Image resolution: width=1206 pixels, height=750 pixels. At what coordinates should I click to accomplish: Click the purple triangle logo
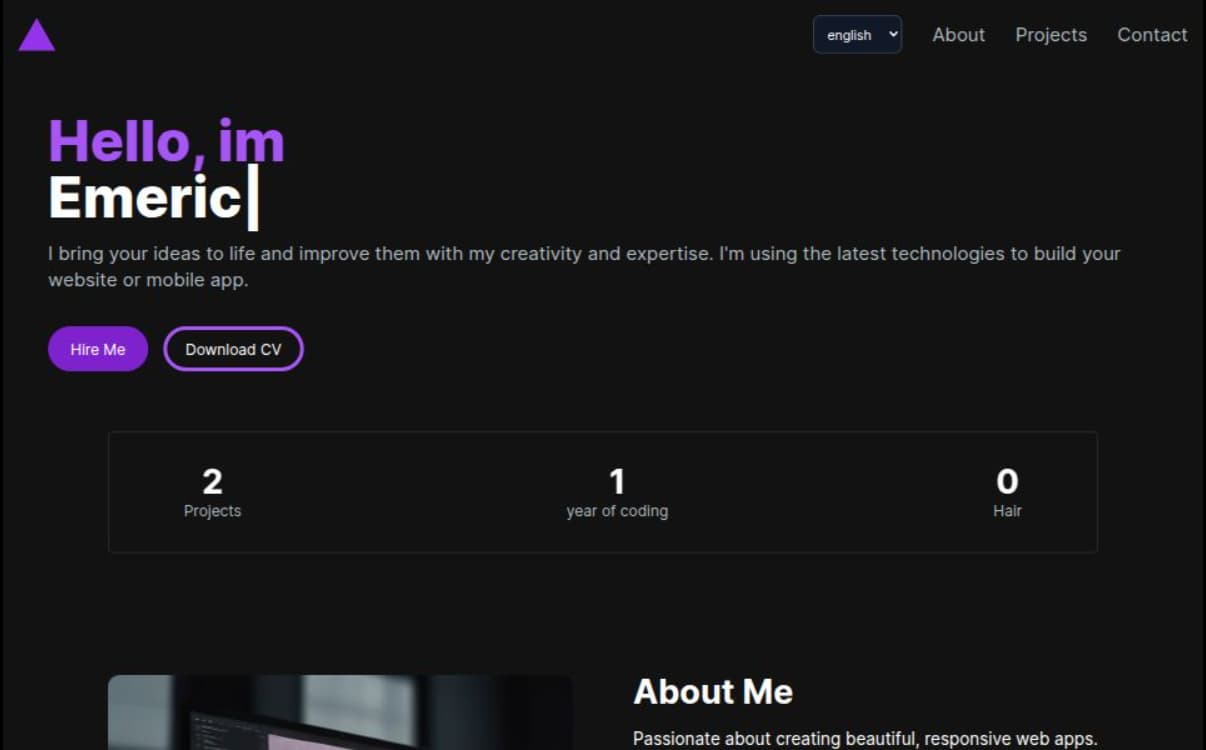37,36
